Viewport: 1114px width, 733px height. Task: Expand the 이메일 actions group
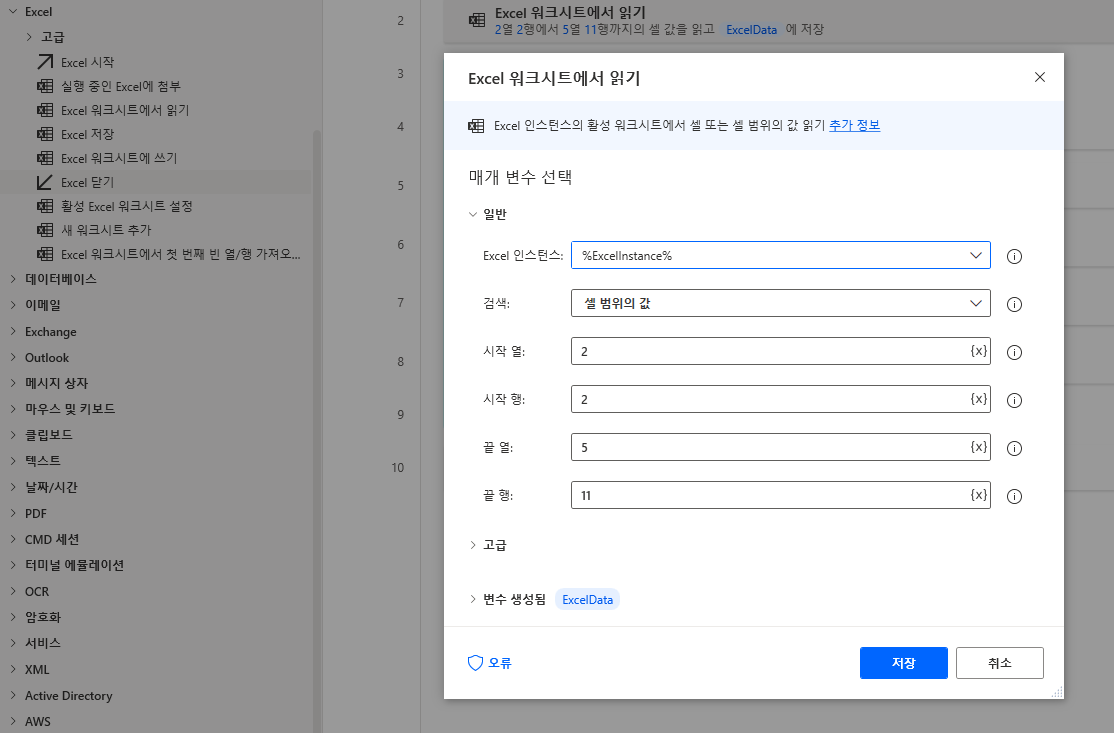(13, 305)
